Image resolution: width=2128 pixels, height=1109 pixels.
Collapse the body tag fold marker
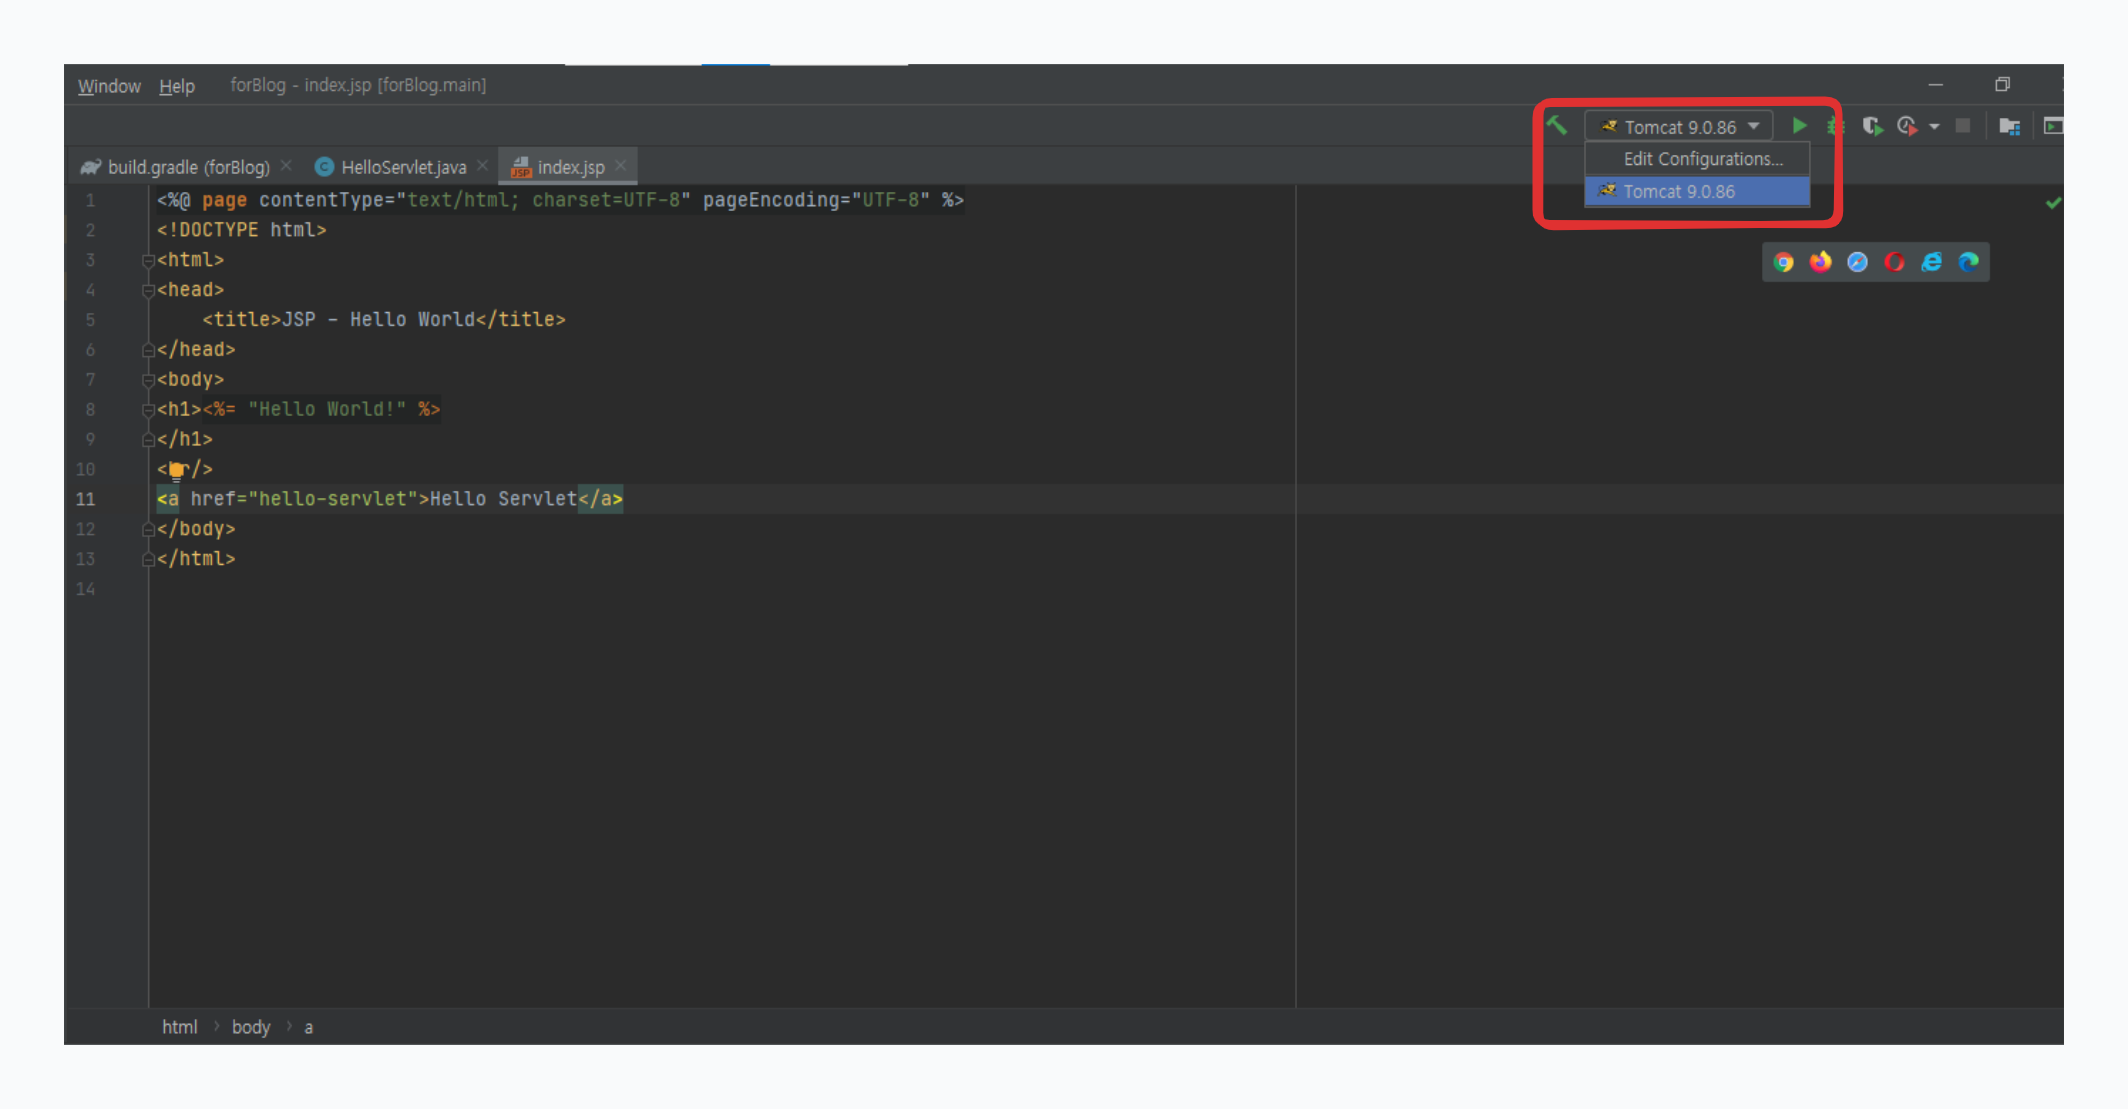tap(148, 380)
